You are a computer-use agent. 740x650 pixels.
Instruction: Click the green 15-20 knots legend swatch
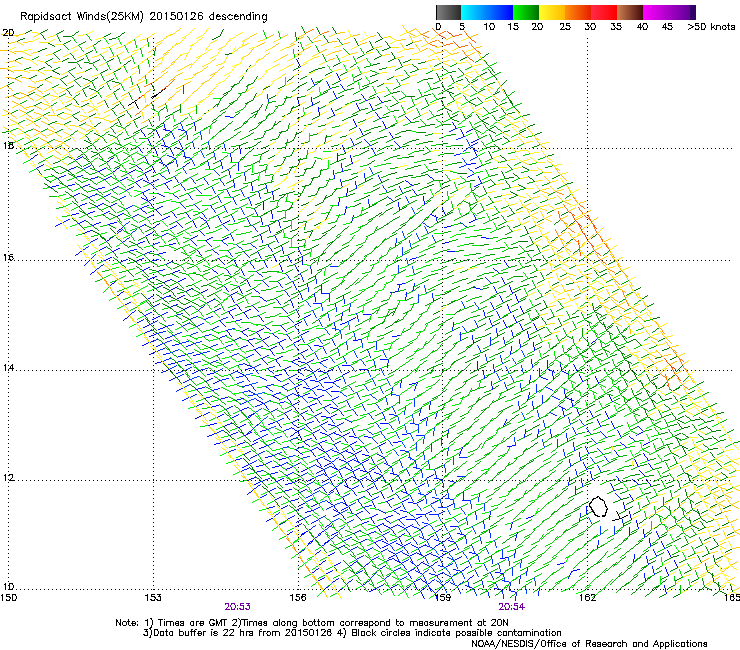pyautogui.click(x=525, y=12)
